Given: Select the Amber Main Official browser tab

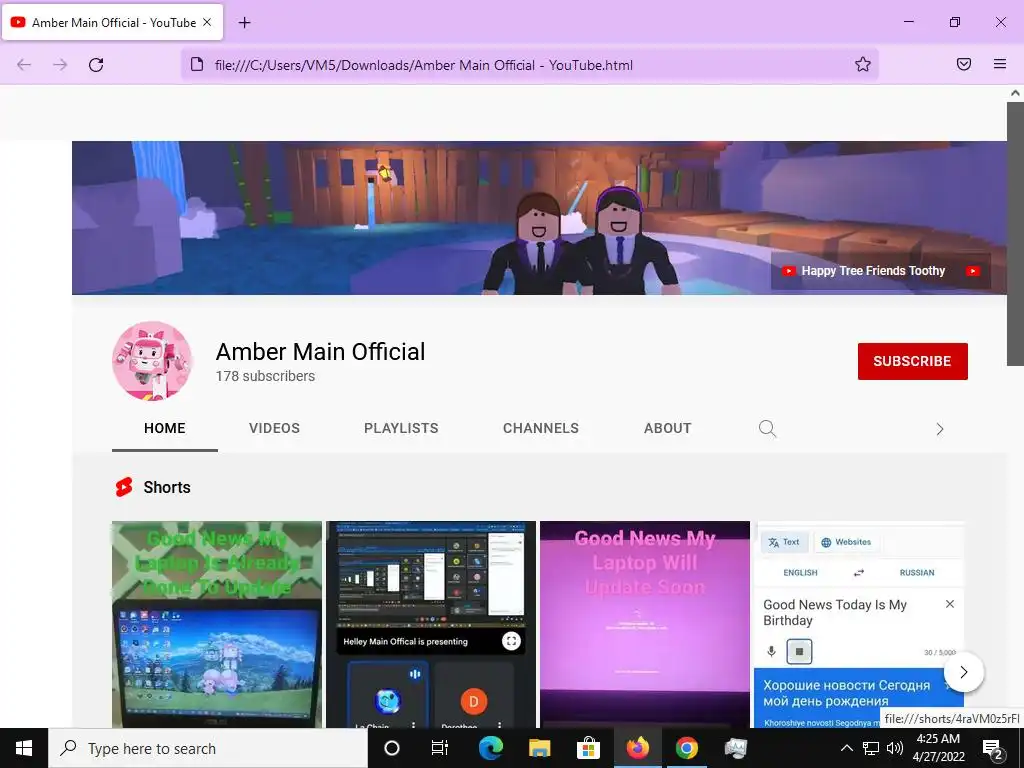Looking at the screenshot, I should pos(113,22).
